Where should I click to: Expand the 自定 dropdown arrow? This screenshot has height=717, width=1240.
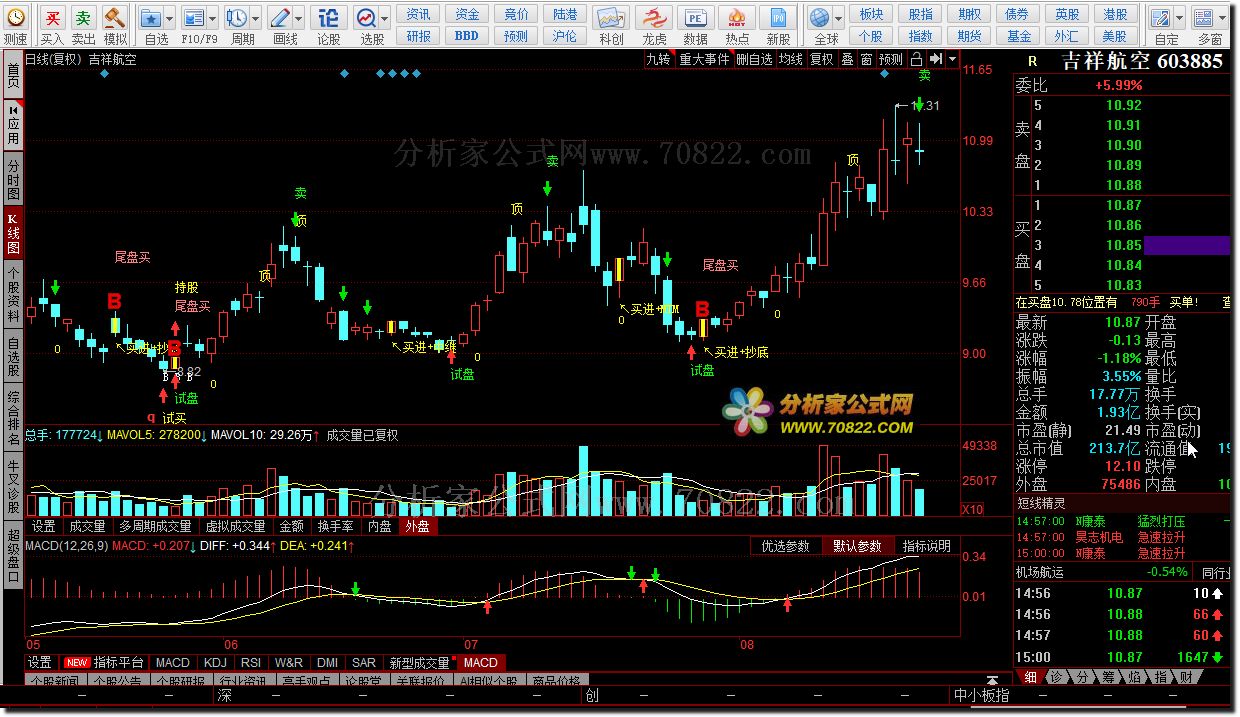click(1179, 18)
